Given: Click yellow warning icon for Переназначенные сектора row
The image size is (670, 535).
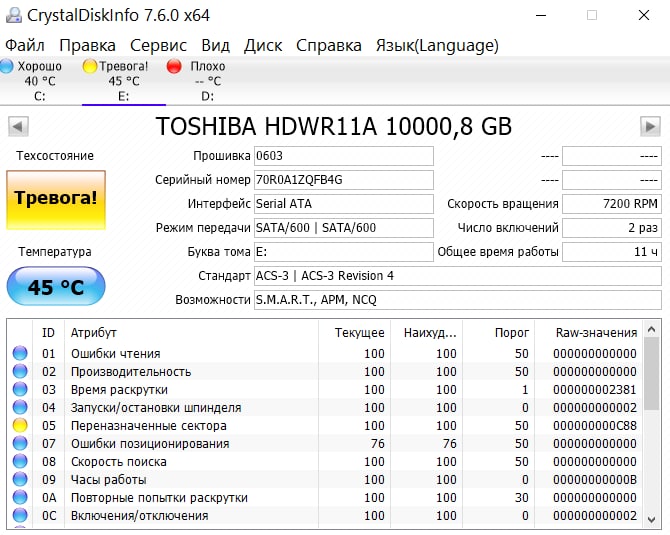Looking at the screenshot, I should point(20,425).
